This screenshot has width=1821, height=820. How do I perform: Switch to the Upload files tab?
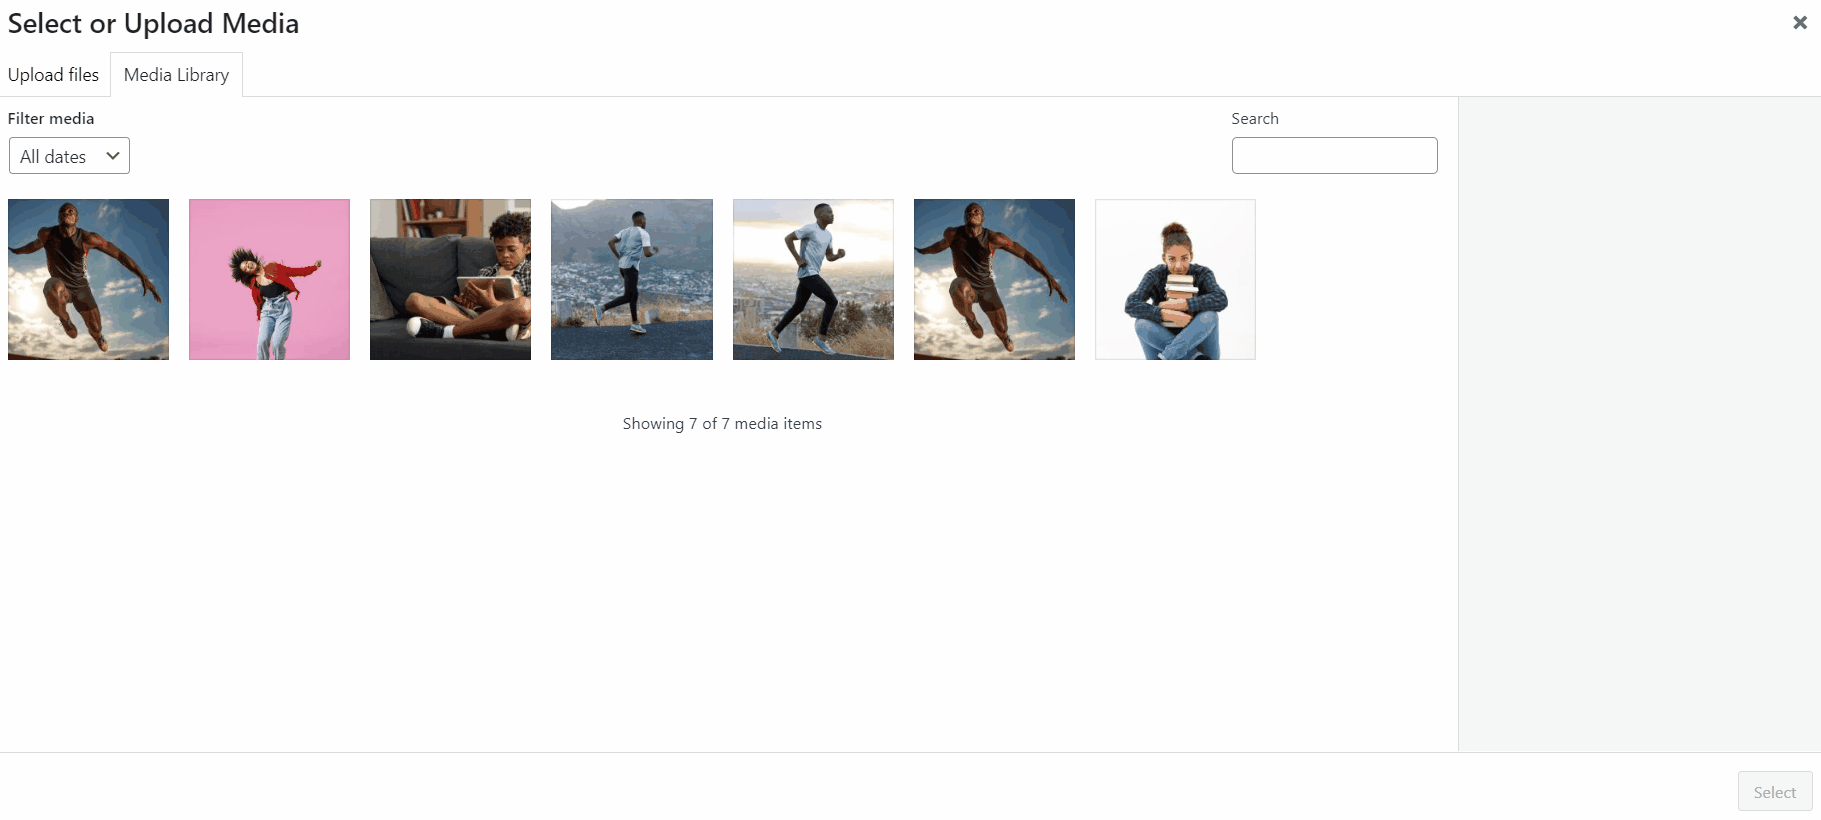(x=54, y=75)
